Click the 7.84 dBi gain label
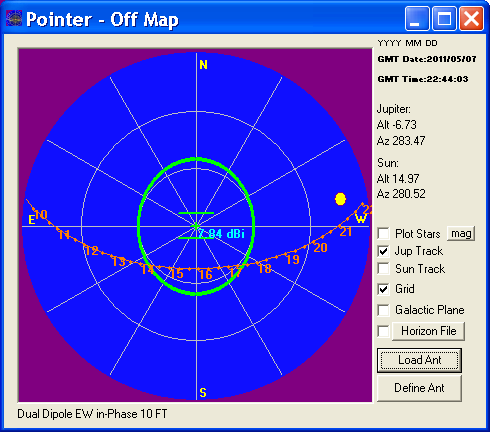This screenshot has width=490, height=432. 221,234
